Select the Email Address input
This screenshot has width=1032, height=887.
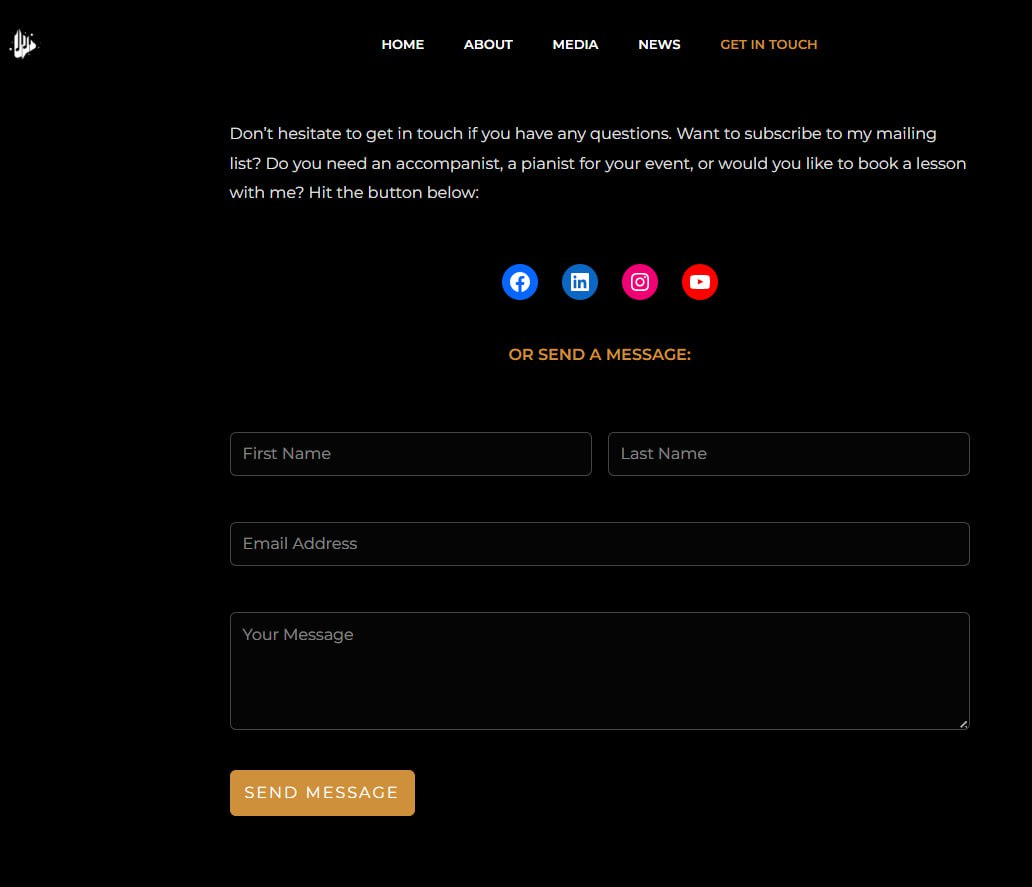[599, 544]
